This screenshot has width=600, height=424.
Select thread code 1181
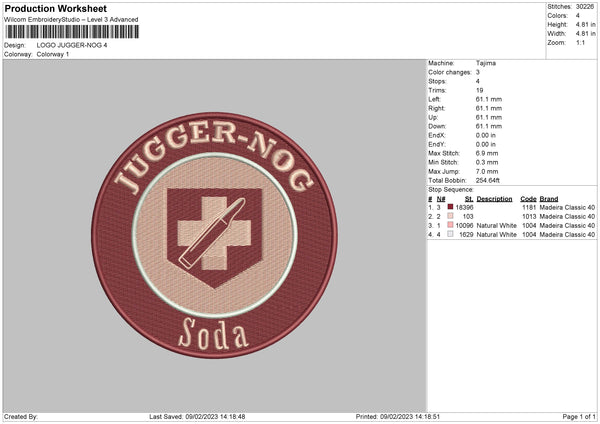[x=529, y=207]
